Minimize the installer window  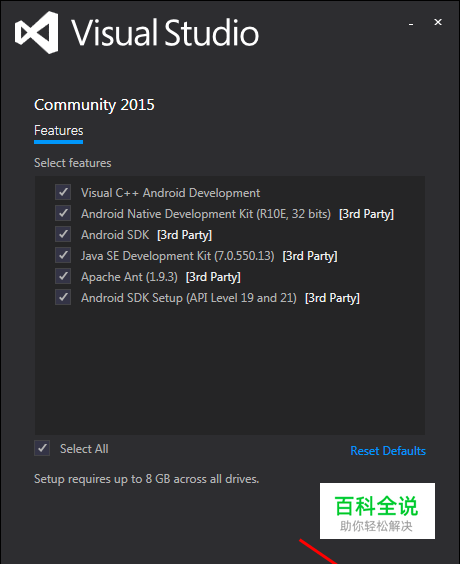(x=411, y=23)
